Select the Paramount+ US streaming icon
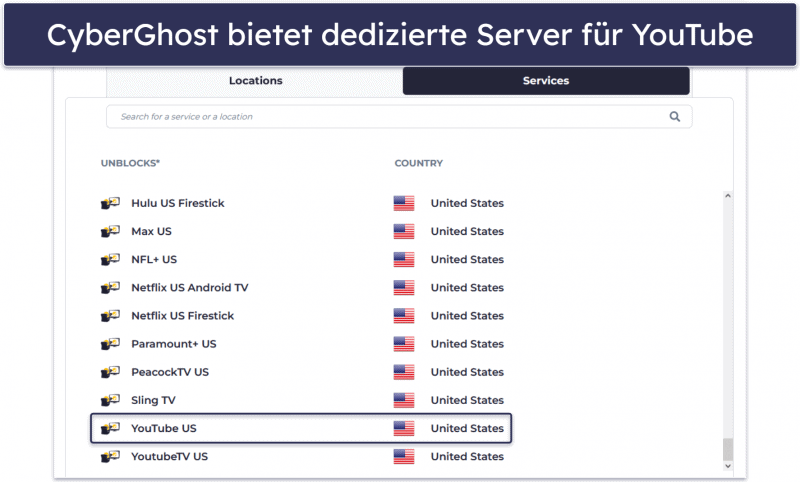This screenshot has height=482, width=800. click(x=110, y=343)
